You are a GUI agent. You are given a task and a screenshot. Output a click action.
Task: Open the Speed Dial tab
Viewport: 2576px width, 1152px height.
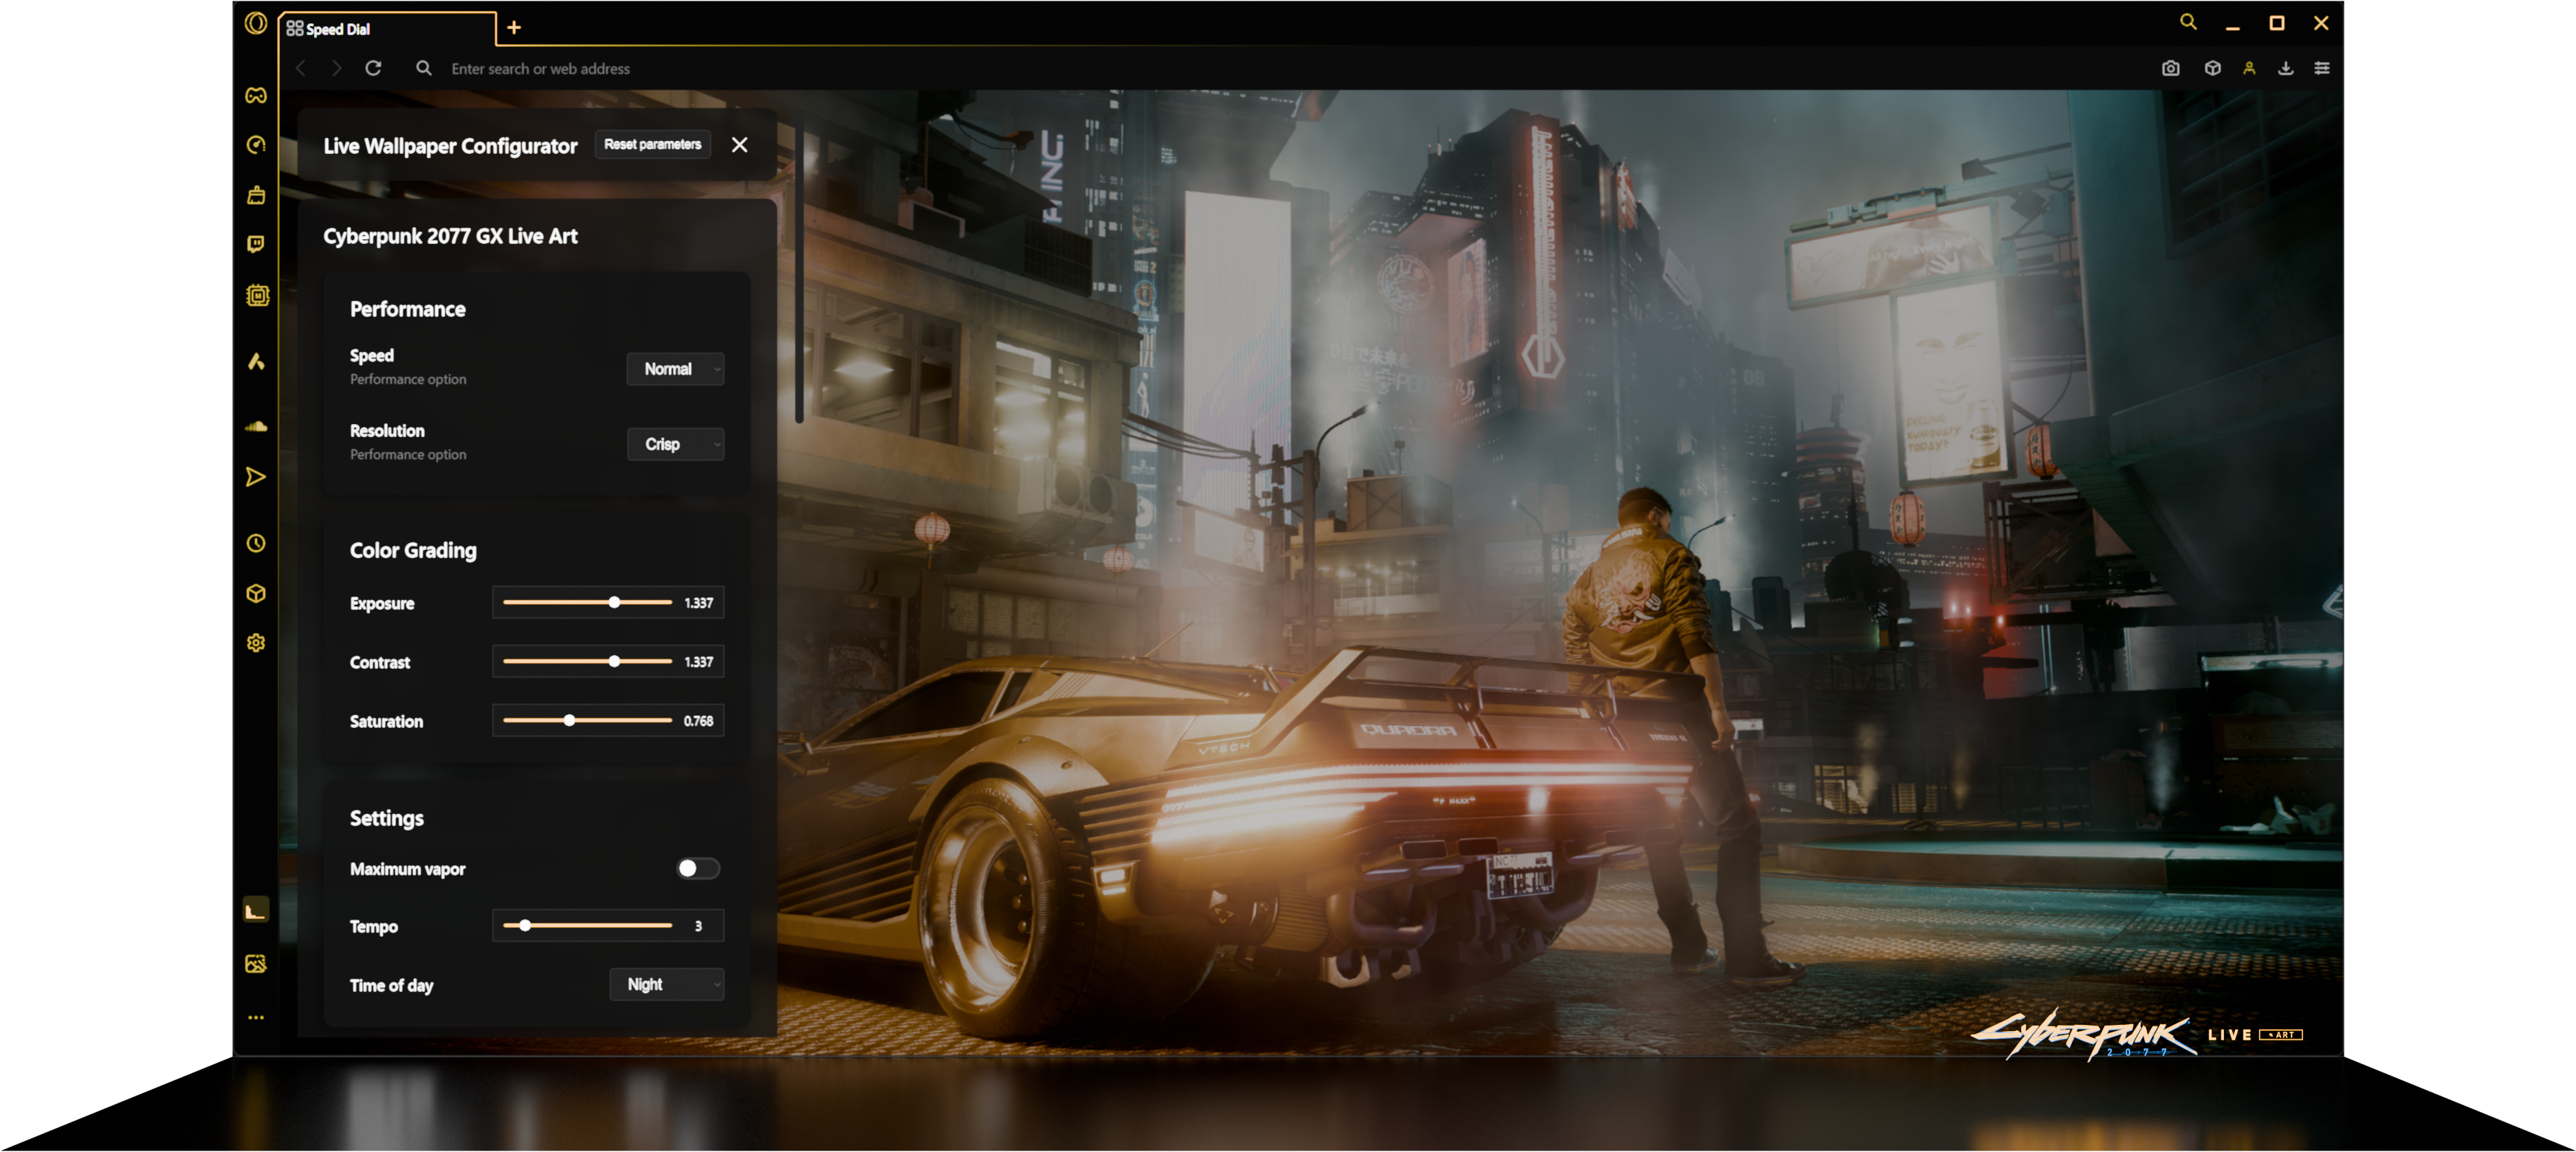384,28
